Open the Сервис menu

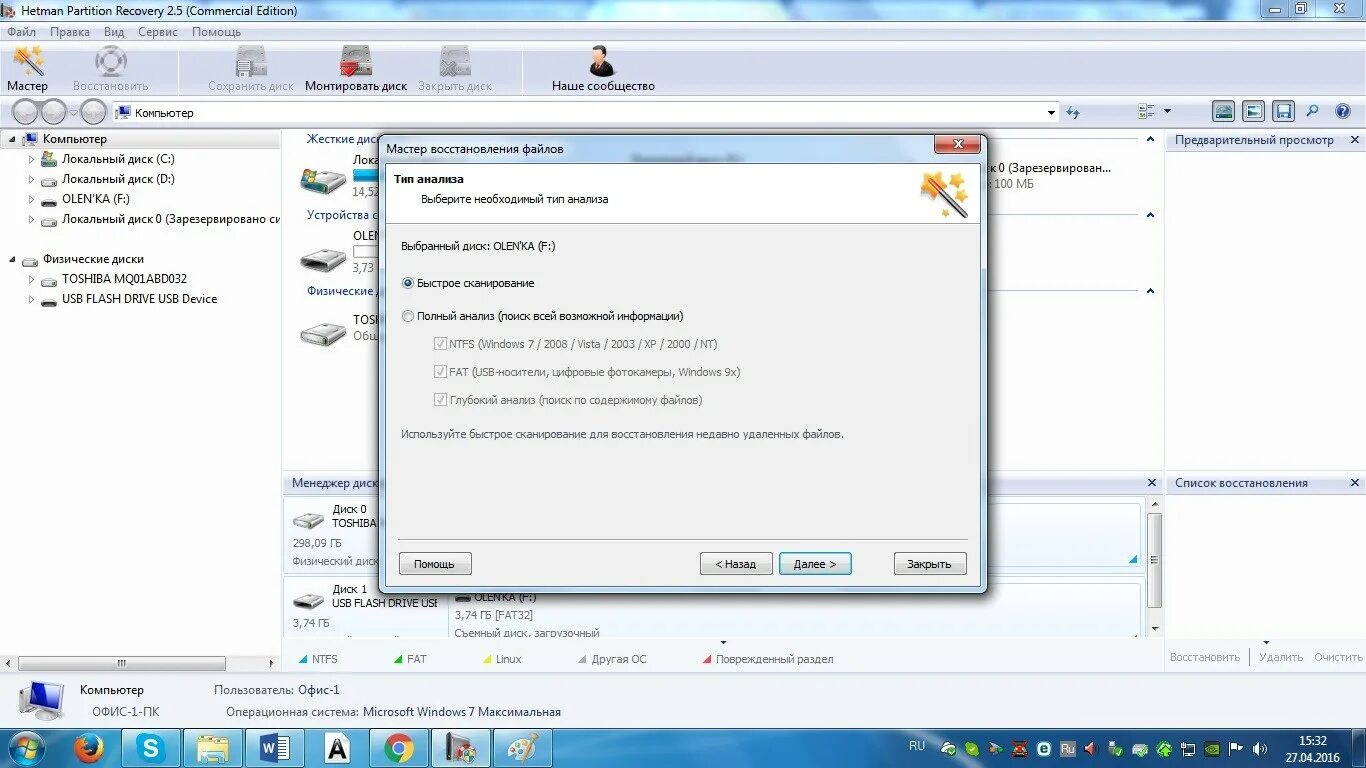[x=158, y=32]
